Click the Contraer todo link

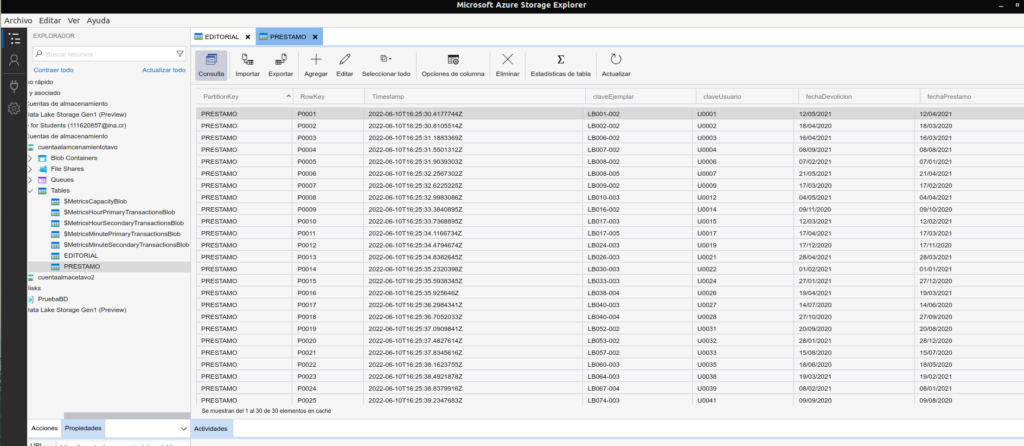coord(54,70)
